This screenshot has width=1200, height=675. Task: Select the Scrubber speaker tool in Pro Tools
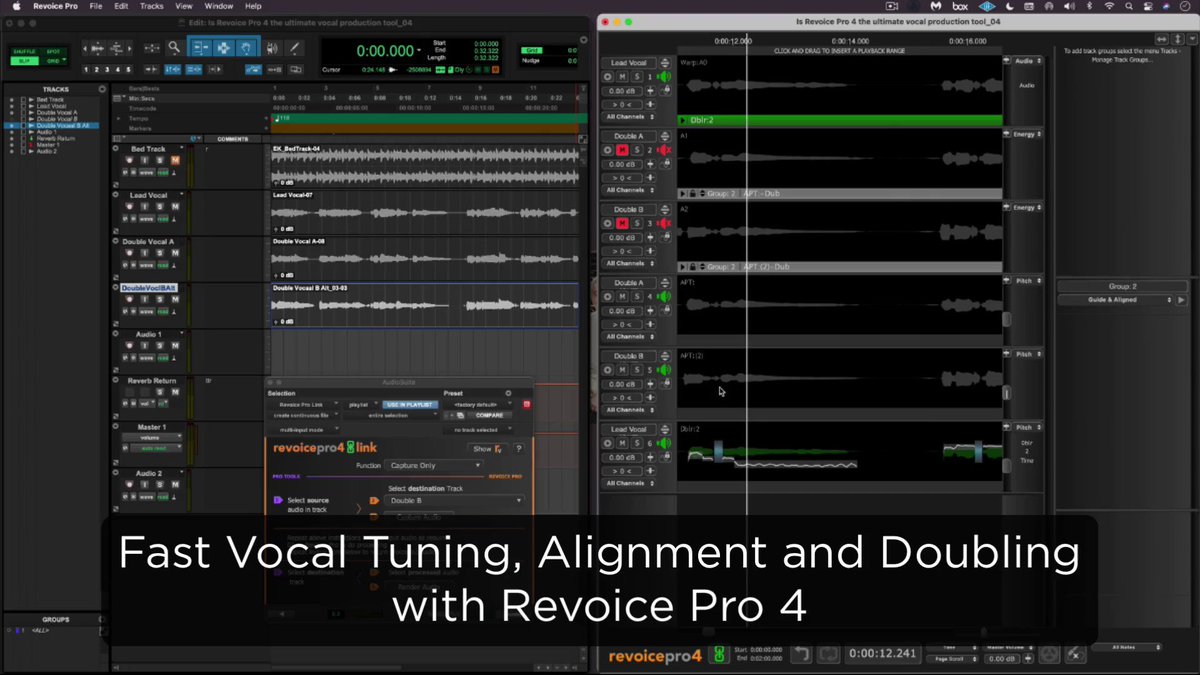273,48
